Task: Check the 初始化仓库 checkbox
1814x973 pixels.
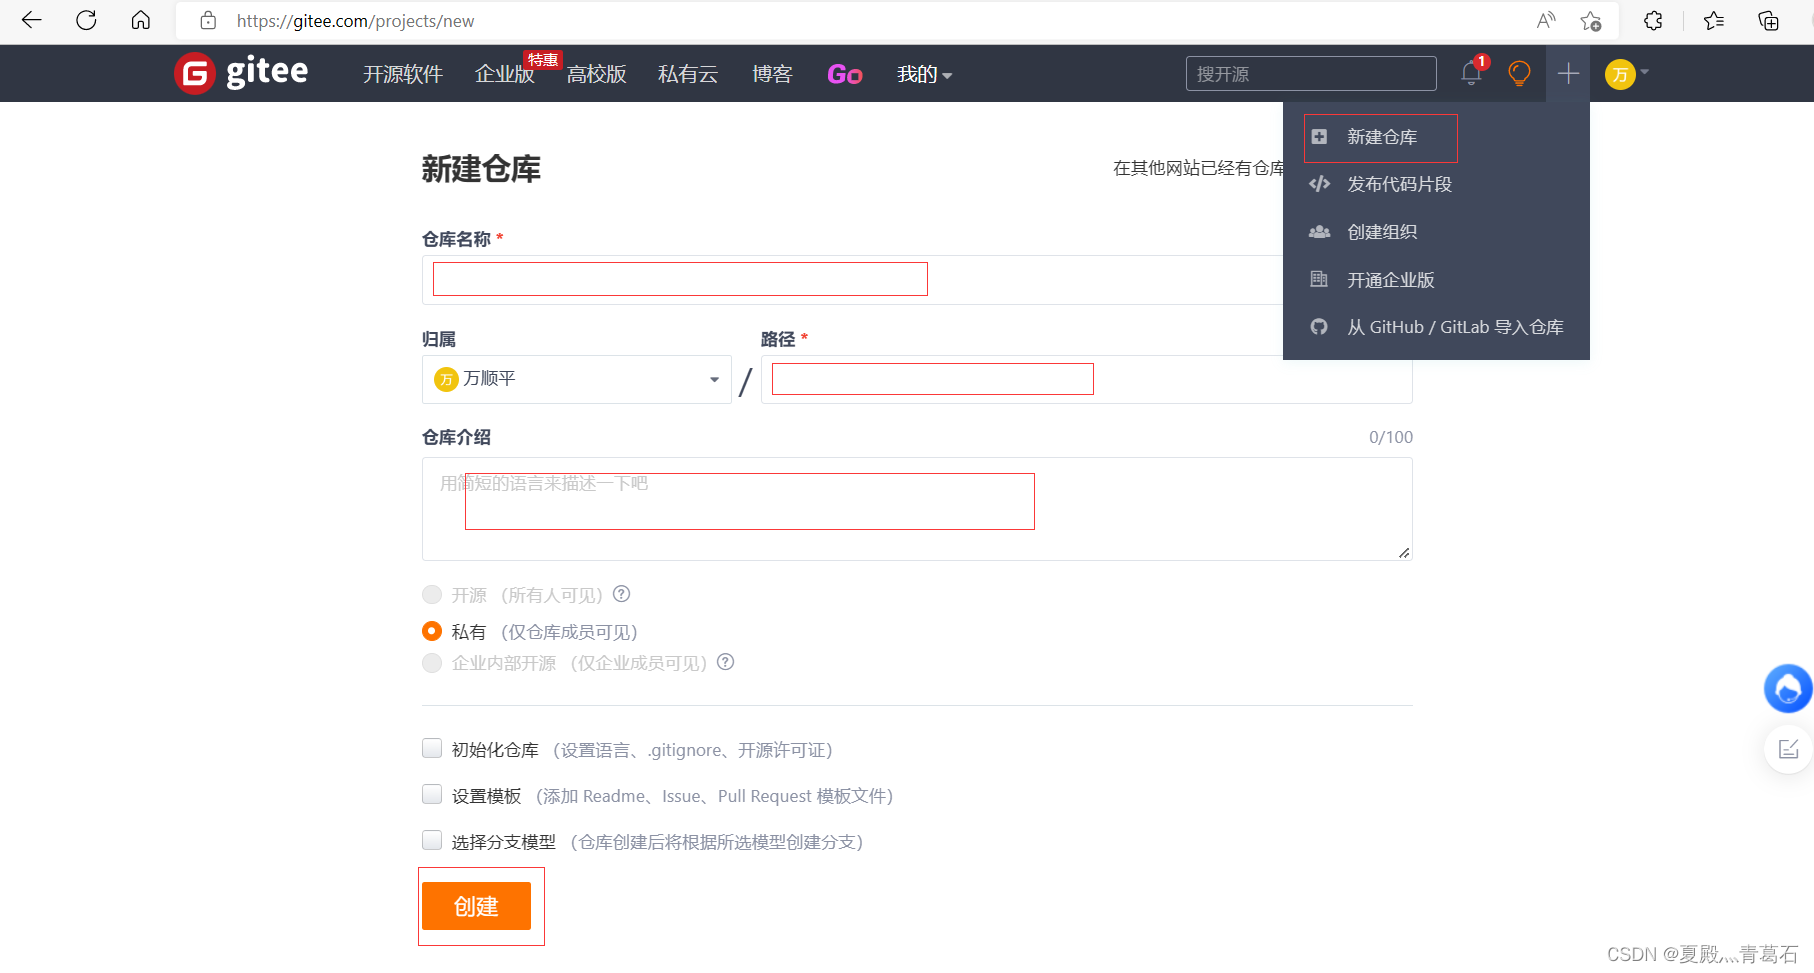Action: [x=432, y=748]
